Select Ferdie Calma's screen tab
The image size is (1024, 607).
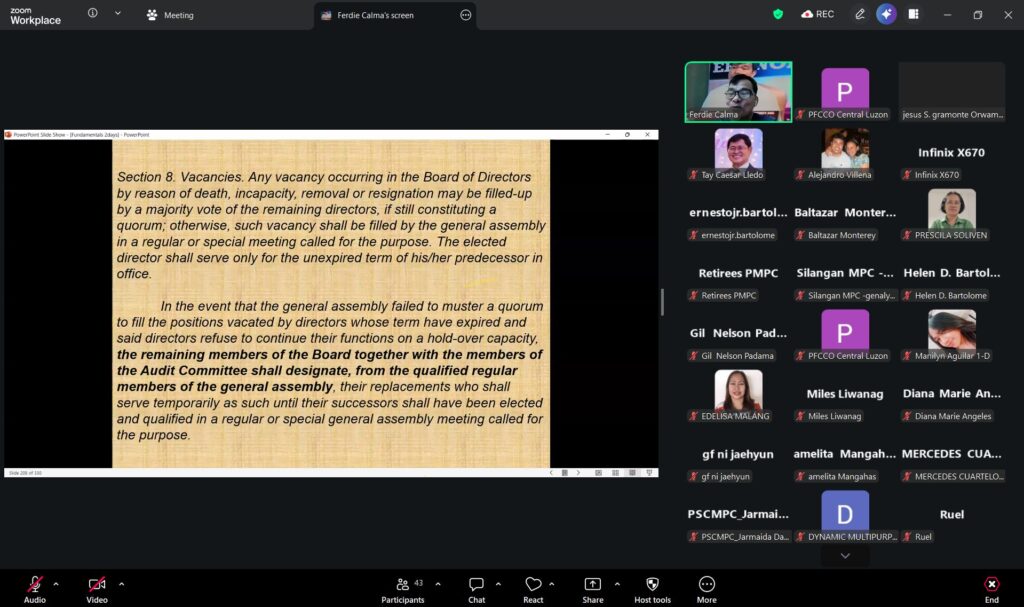click(x=375, y=15)
